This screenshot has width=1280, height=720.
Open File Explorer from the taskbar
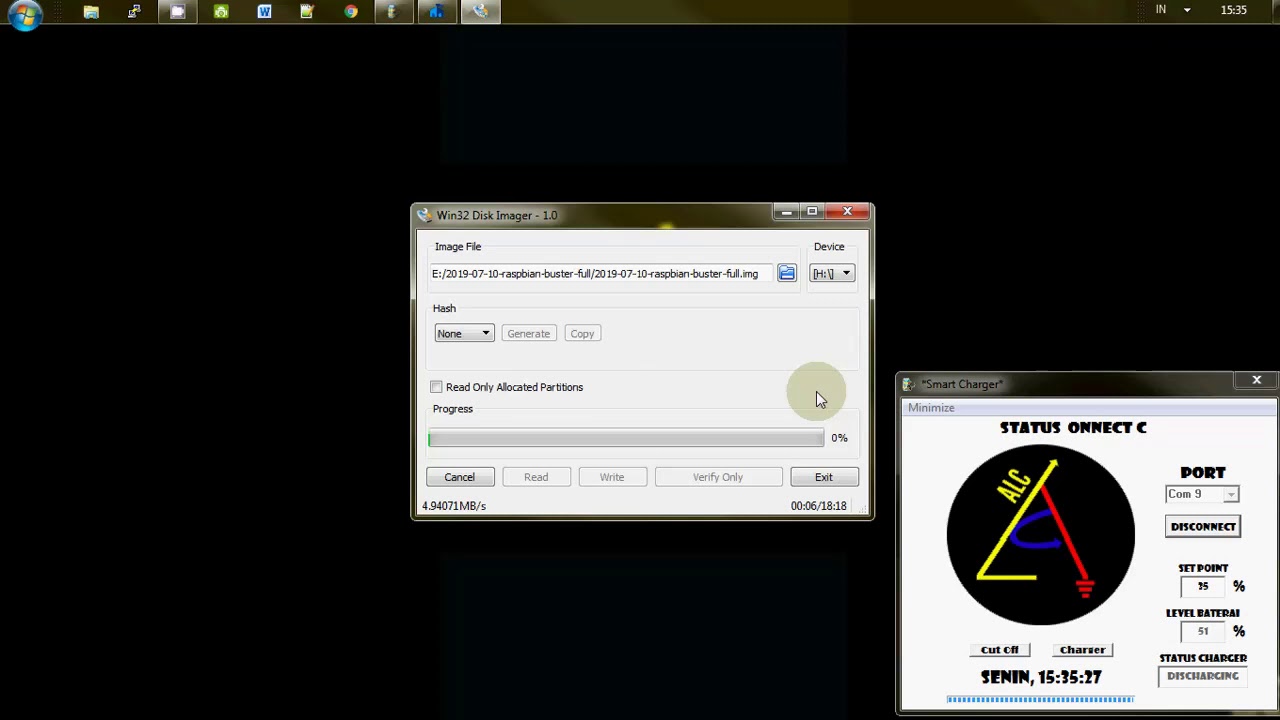point(91,12)
